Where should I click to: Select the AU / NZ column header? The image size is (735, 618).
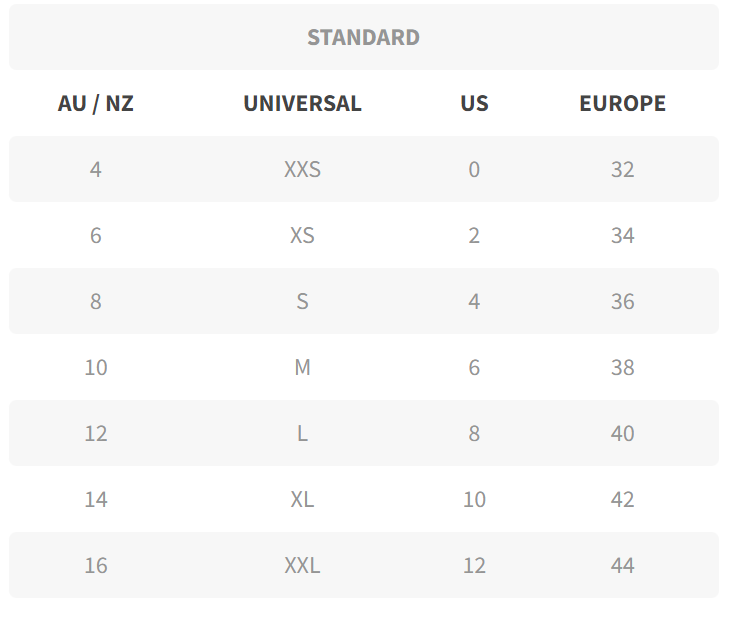[96, 103]
